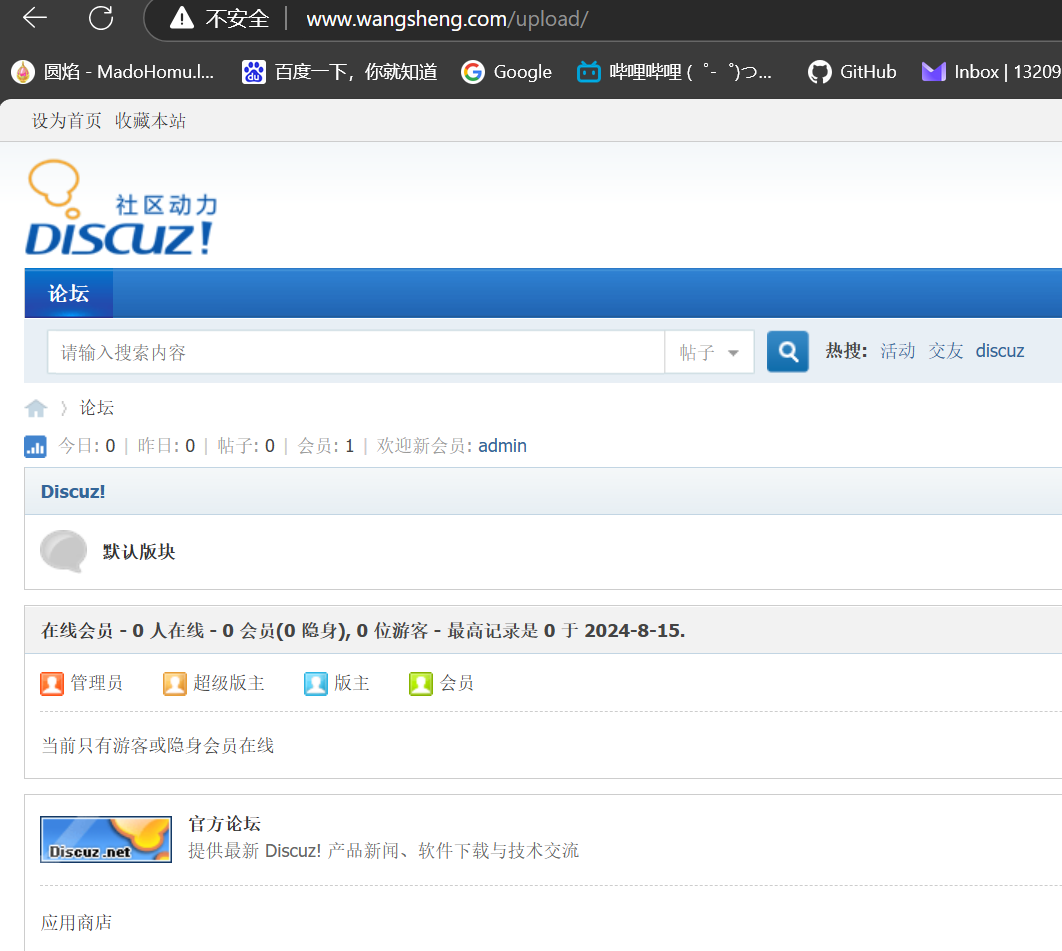Click the 默认版块 speech bubble icon
Viewport: 1062px width, 951px height.
click(64, 551)
